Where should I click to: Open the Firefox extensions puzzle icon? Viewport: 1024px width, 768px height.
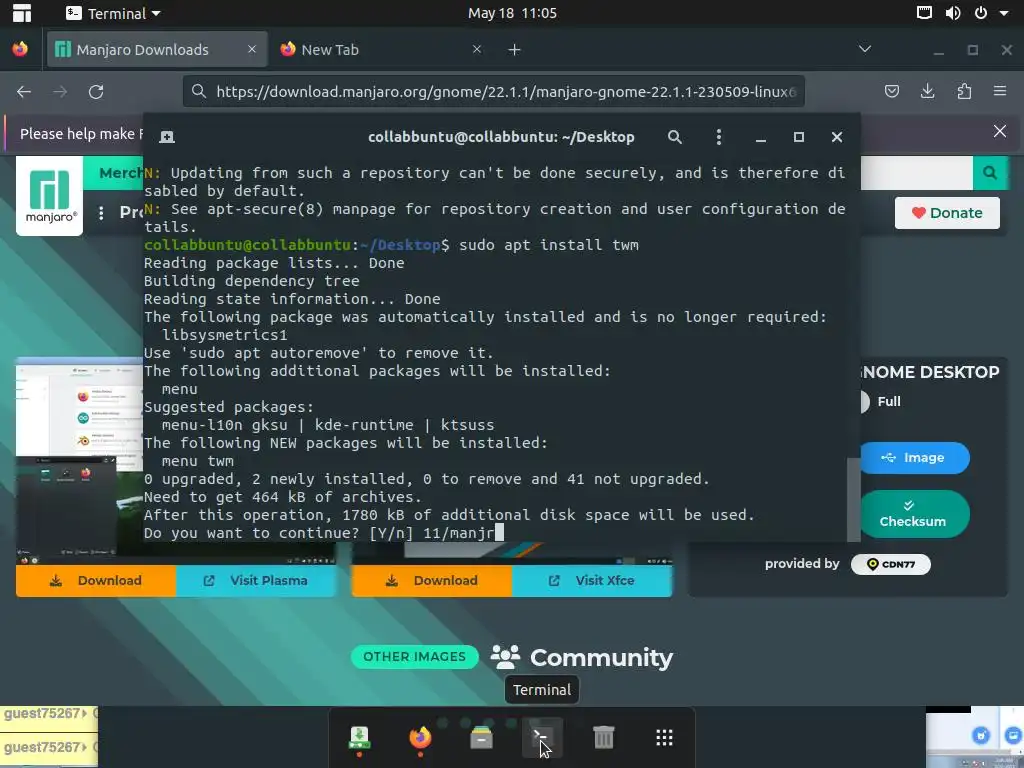click(964, 91)
